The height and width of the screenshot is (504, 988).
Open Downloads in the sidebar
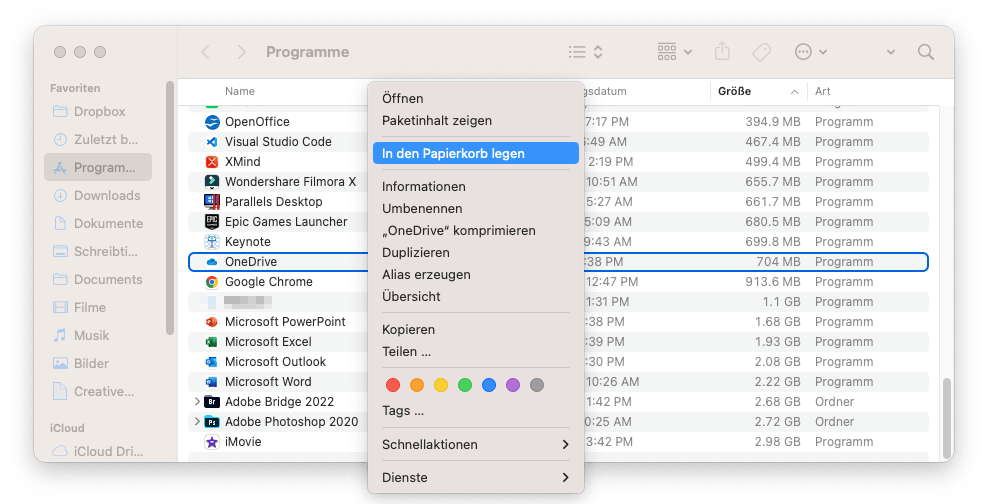98,195
